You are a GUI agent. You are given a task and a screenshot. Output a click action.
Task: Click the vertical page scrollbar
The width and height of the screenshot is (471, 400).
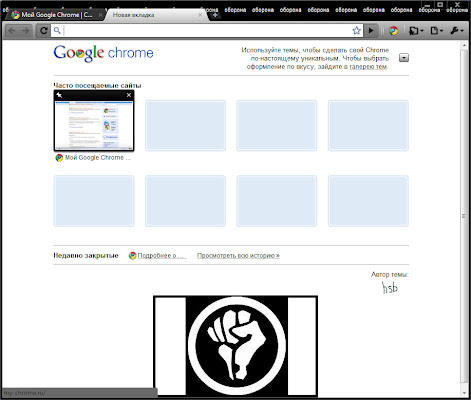click(464, 216)
